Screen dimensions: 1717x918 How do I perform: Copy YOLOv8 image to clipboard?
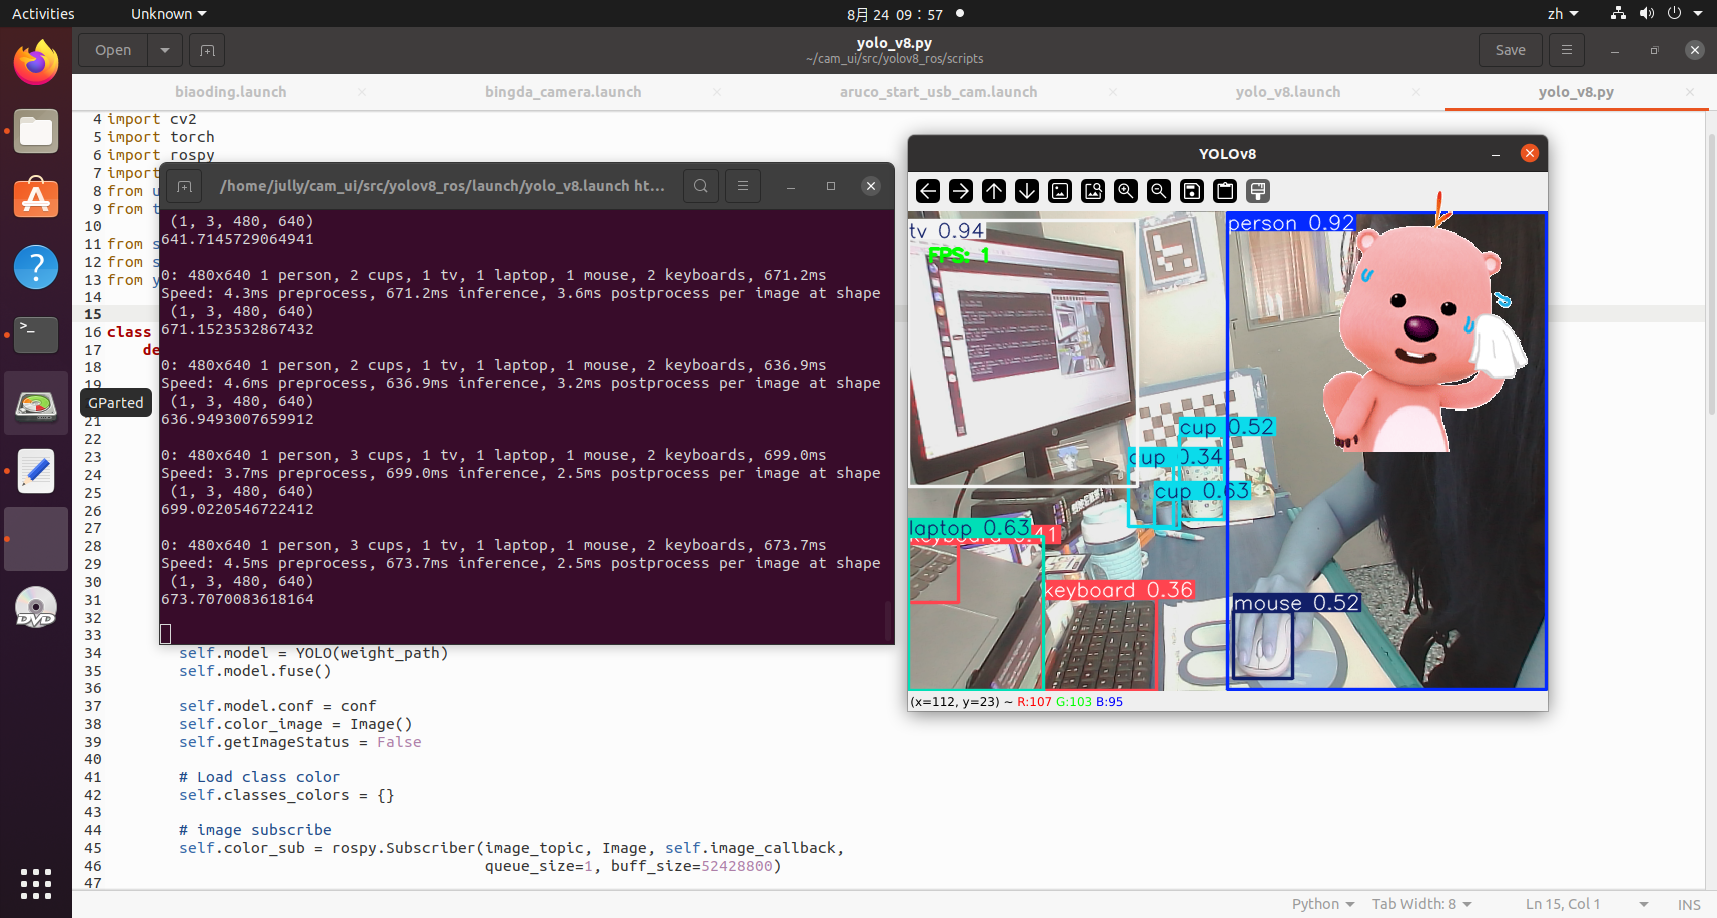(x=1225, y=191)
